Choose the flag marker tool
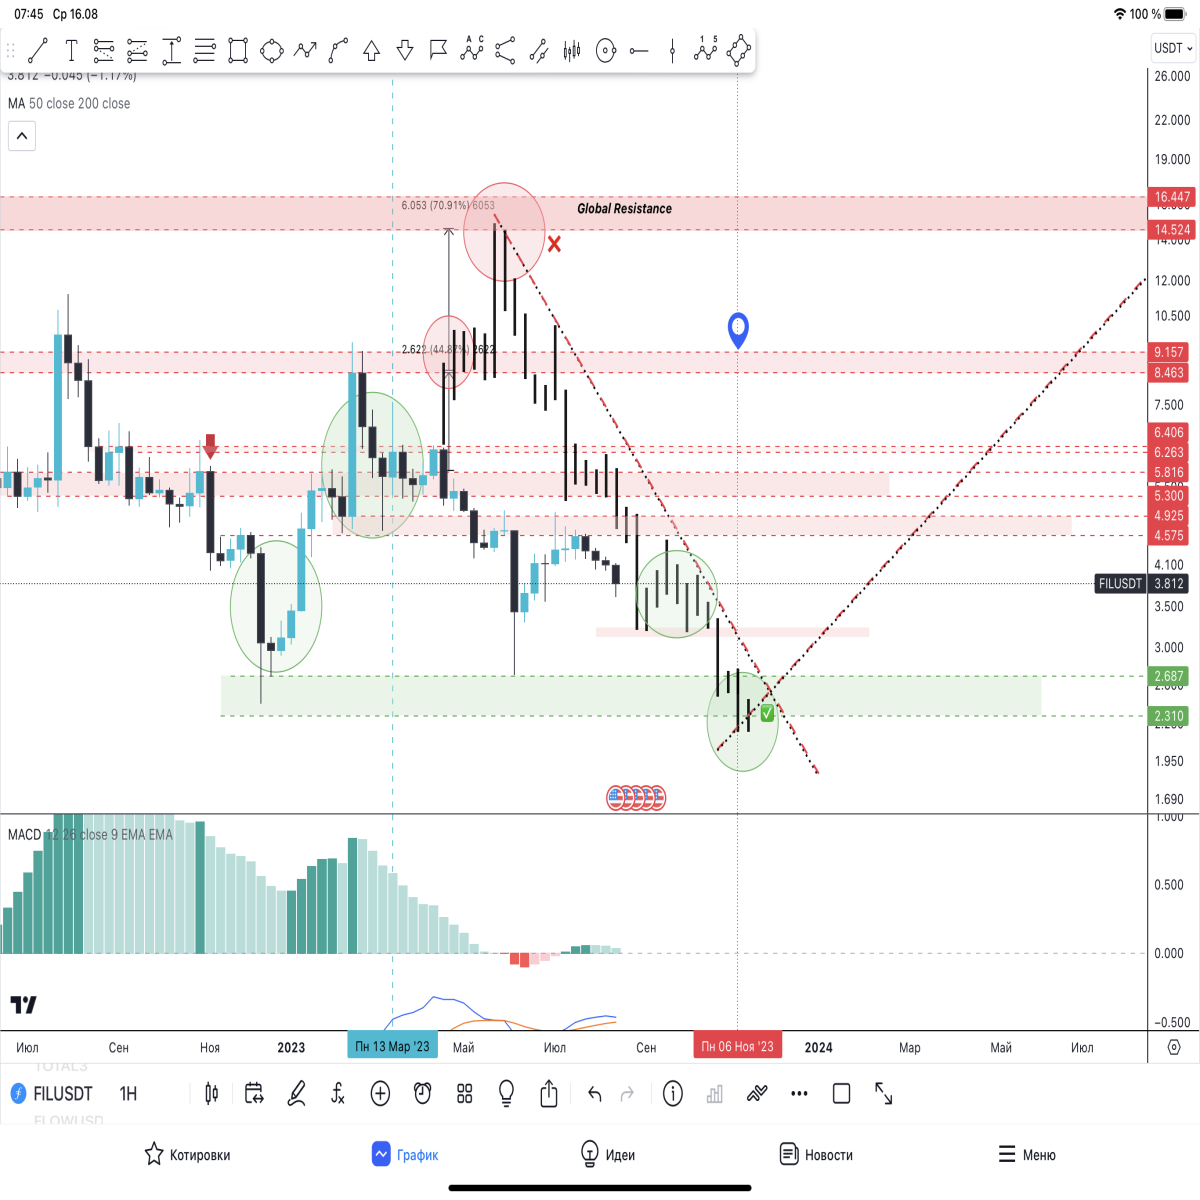Viewport: 1200px width, 1200px height. [438, 49]
